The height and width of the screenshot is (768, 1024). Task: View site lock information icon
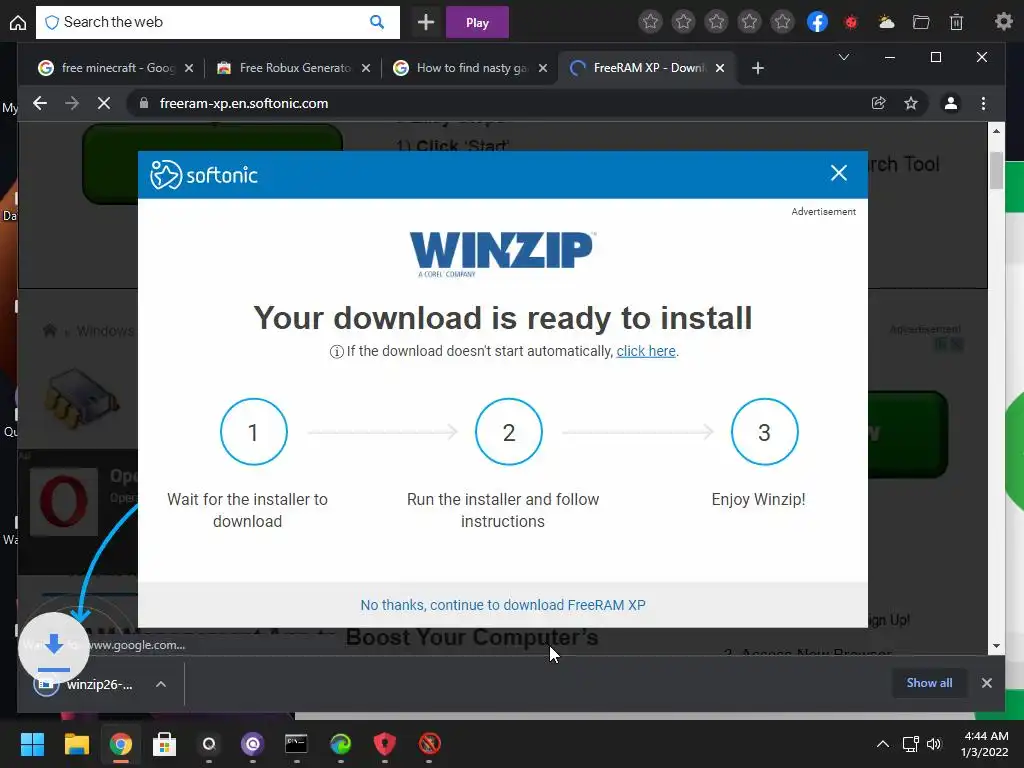(144, 103)
